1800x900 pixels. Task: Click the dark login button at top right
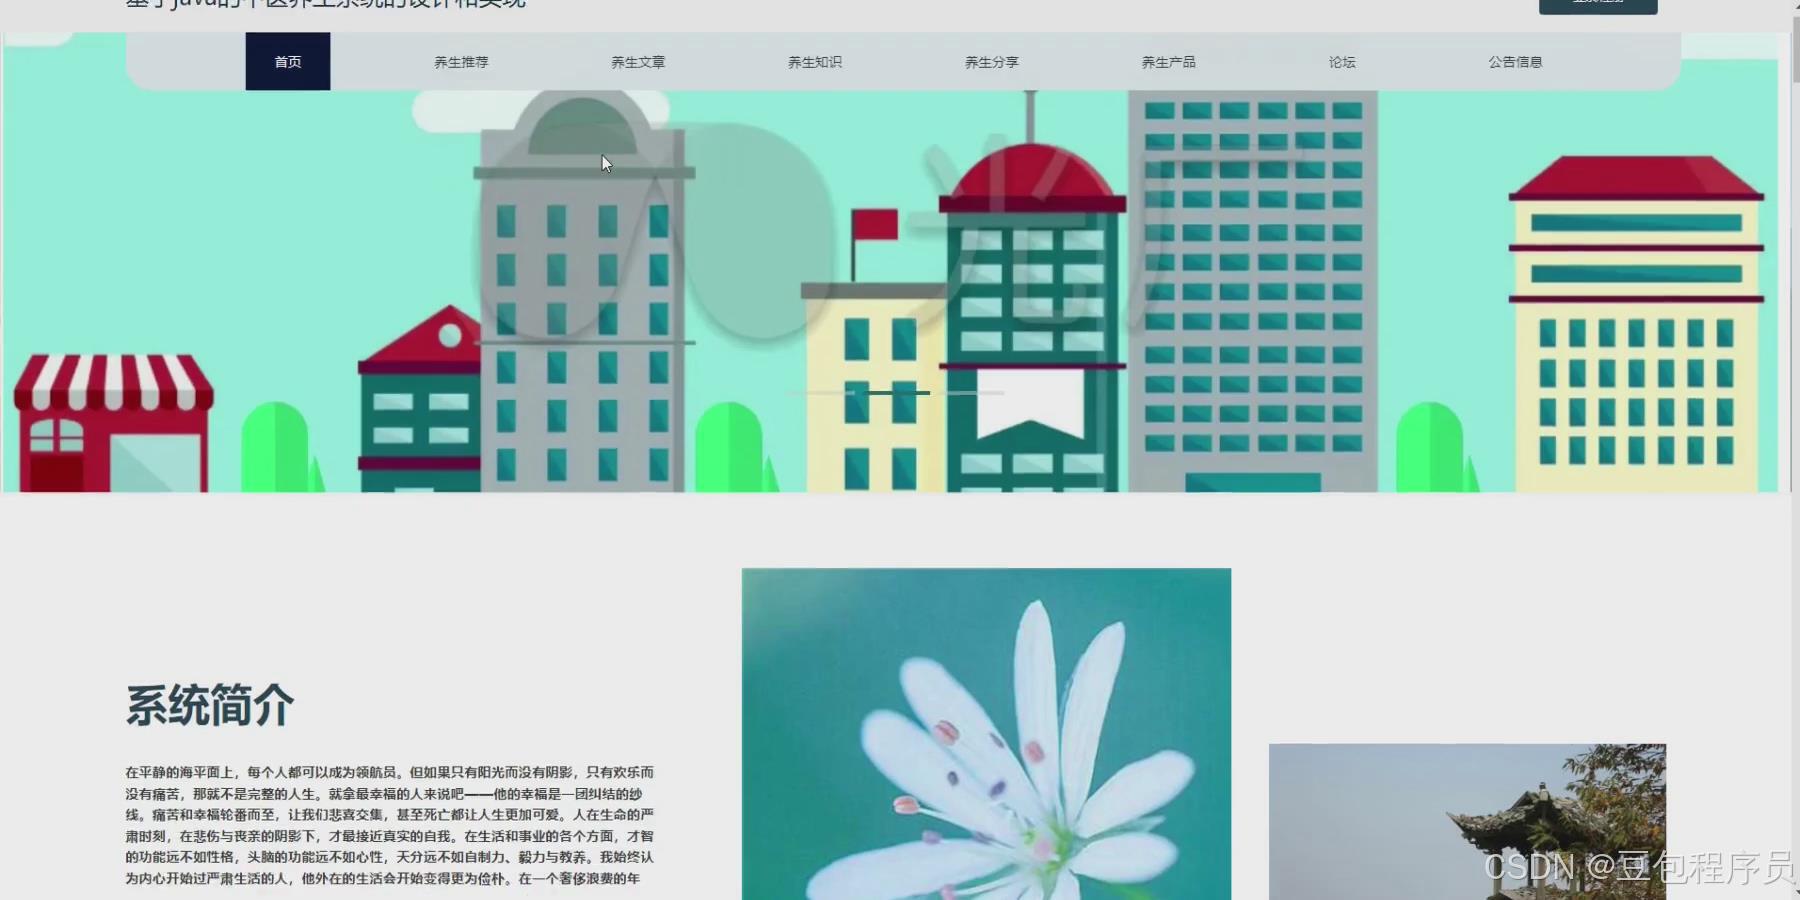tap(1597, 5)
